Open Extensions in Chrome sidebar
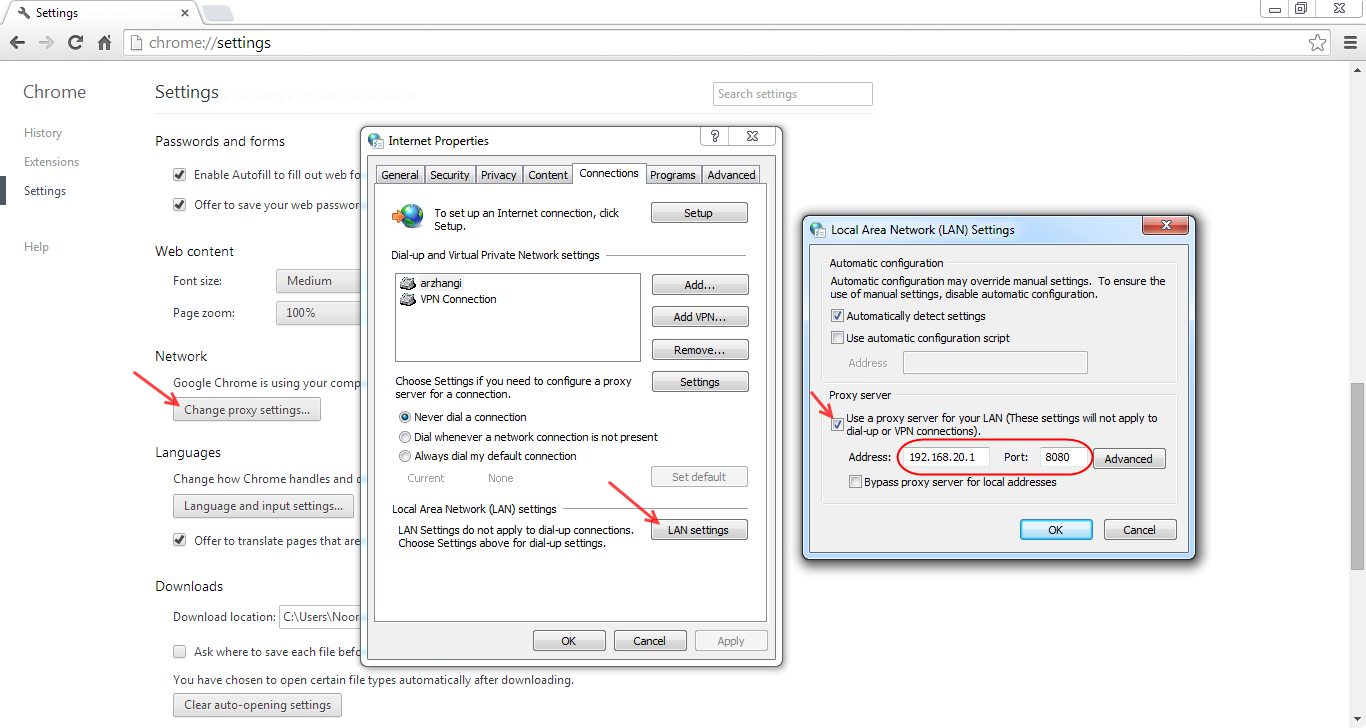 [x=52, y=162]
